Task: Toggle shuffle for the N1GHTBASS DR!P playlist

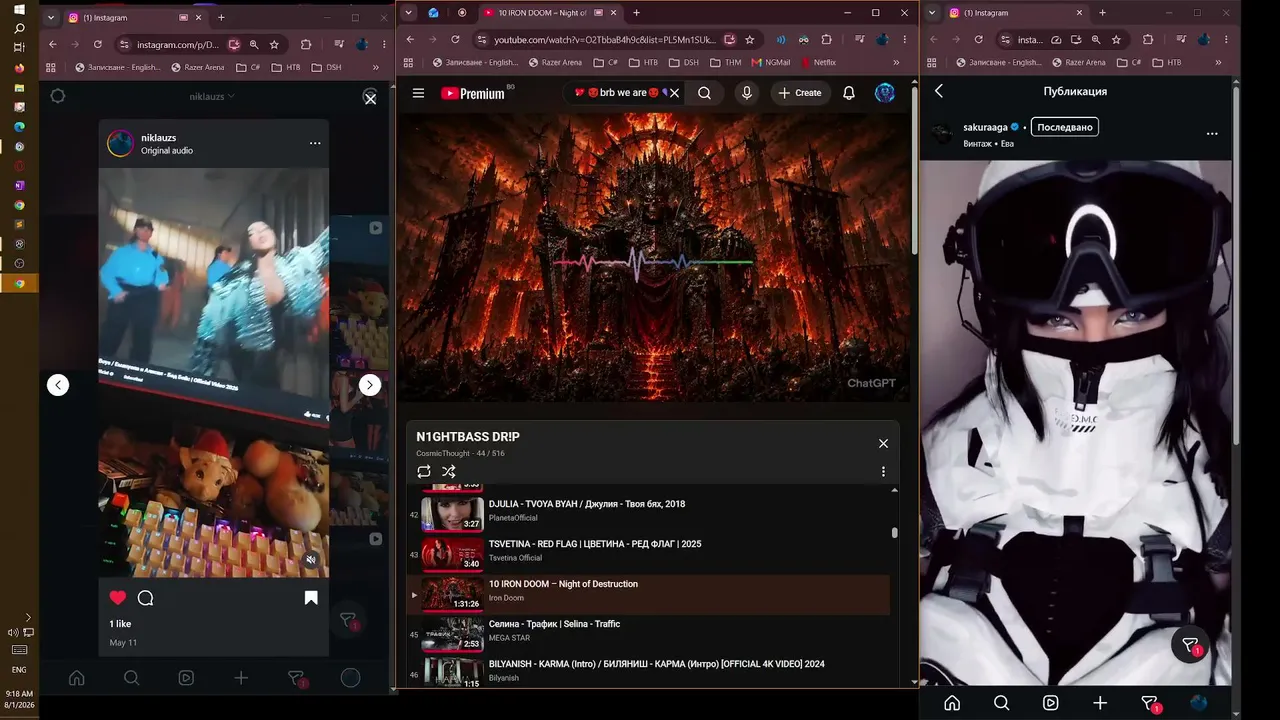Action: click(x=449, y=471)
